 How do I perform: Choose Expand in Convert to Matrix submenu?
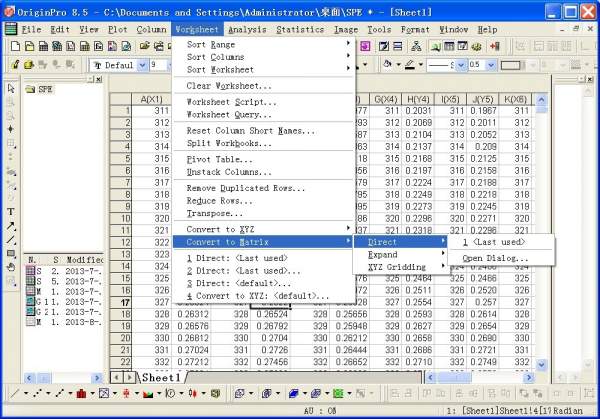point(400,254)
